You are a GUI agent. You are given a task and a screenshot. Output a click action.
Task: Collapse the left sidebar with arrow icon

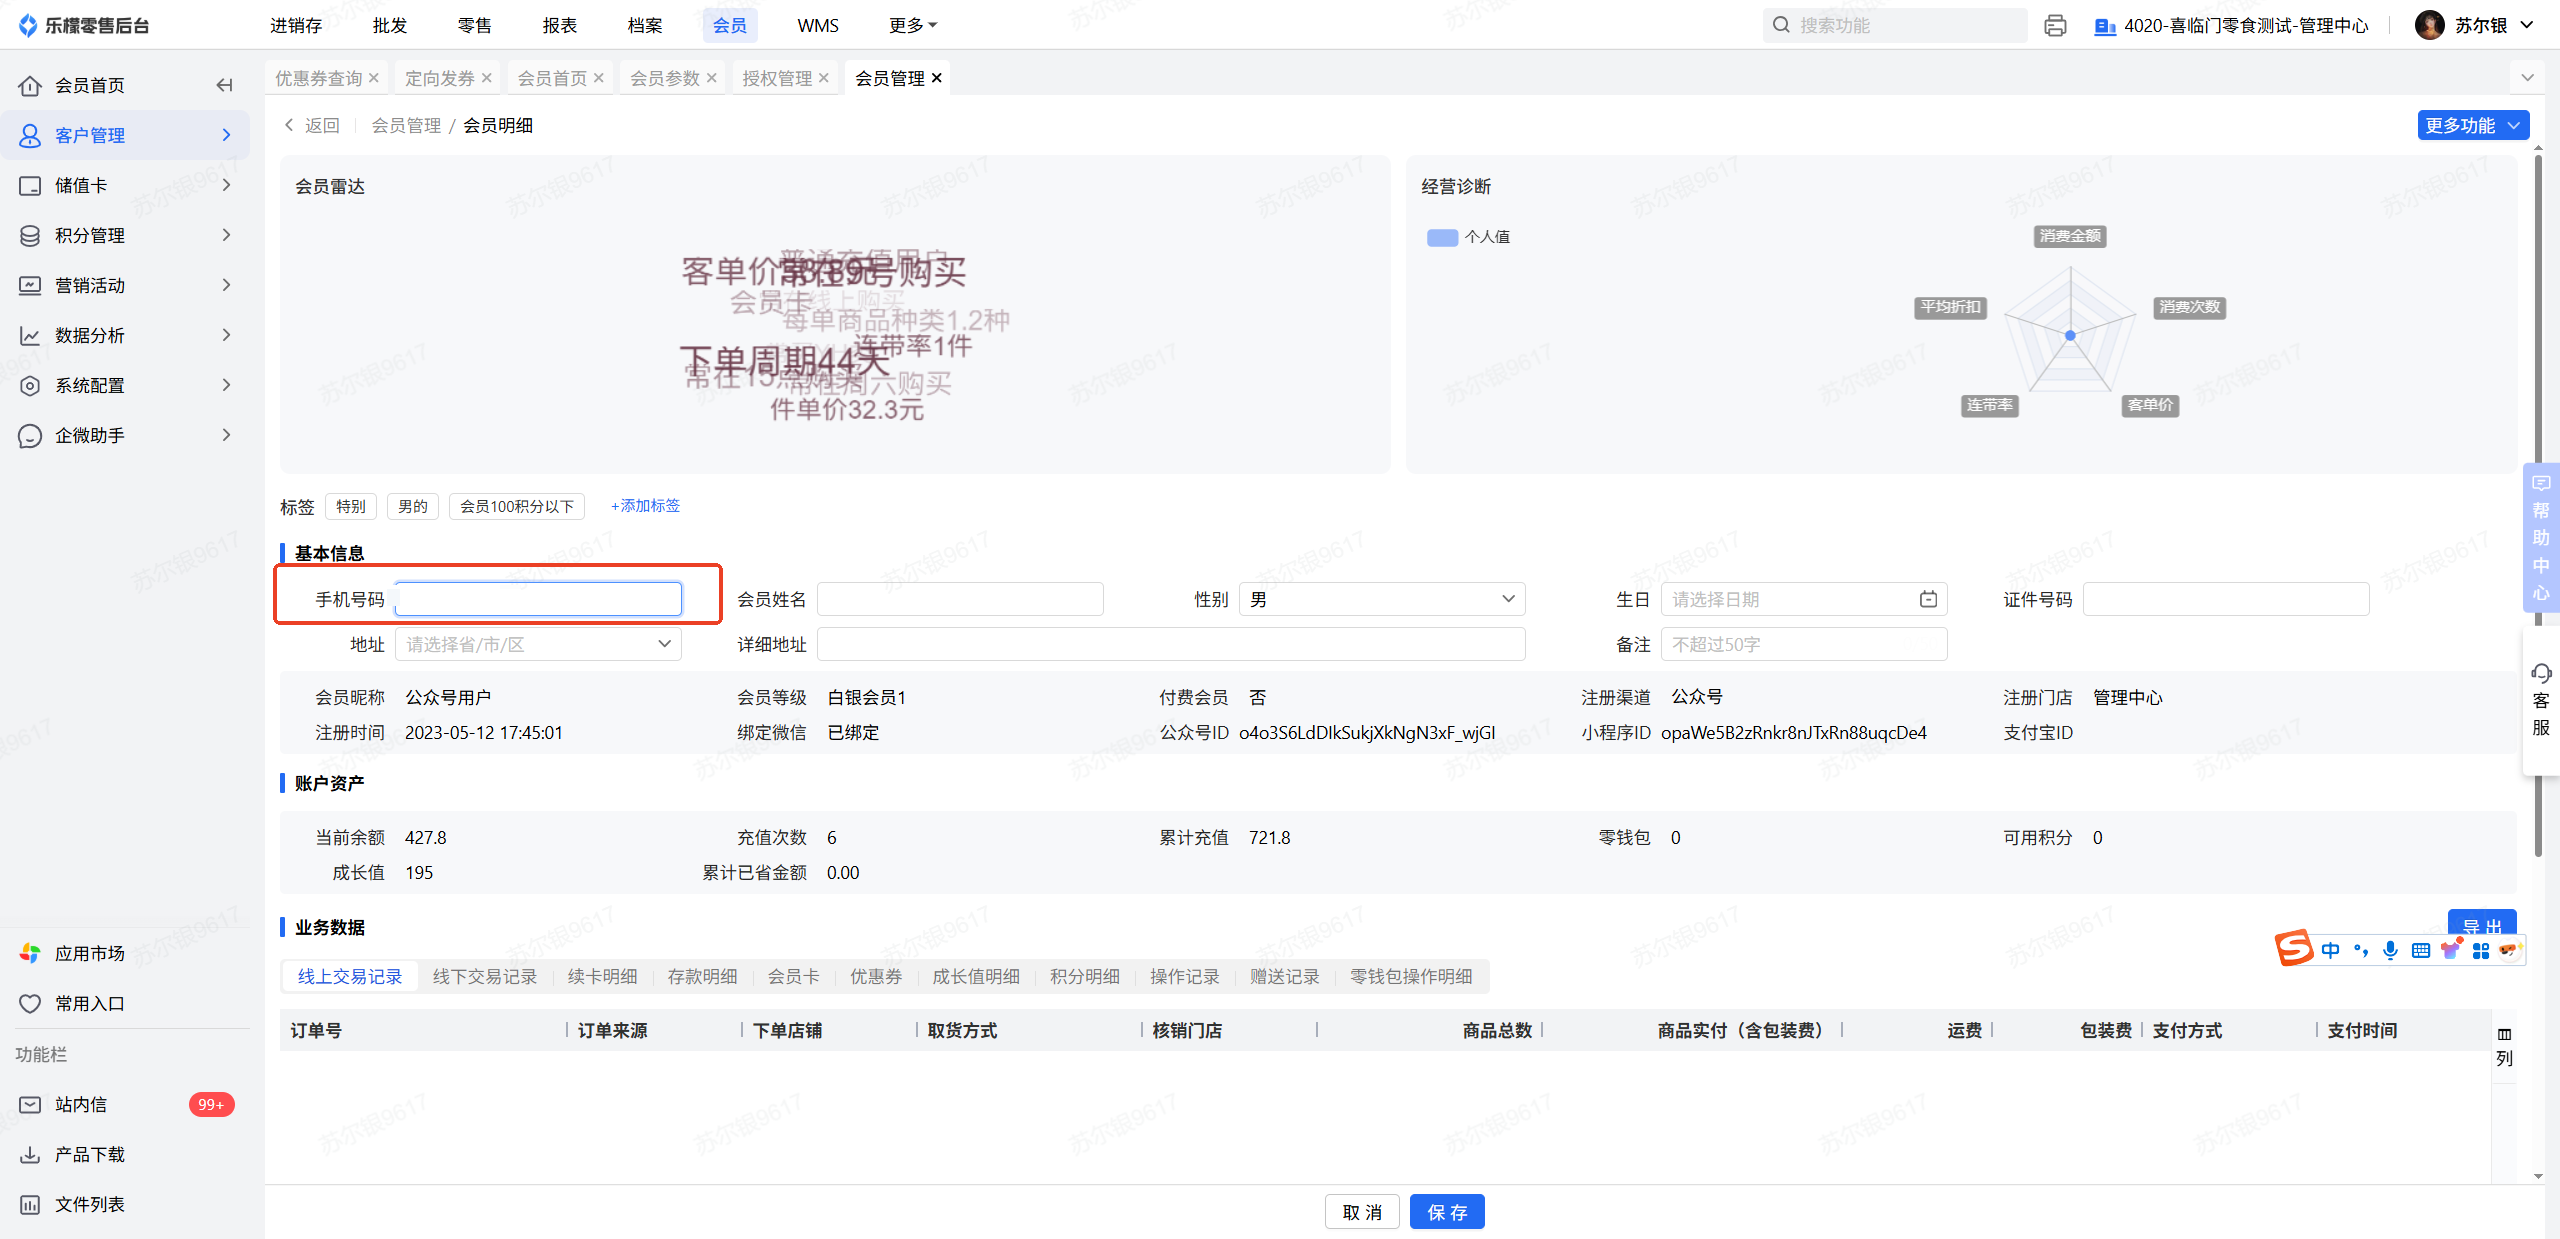[x=224, y=85]
